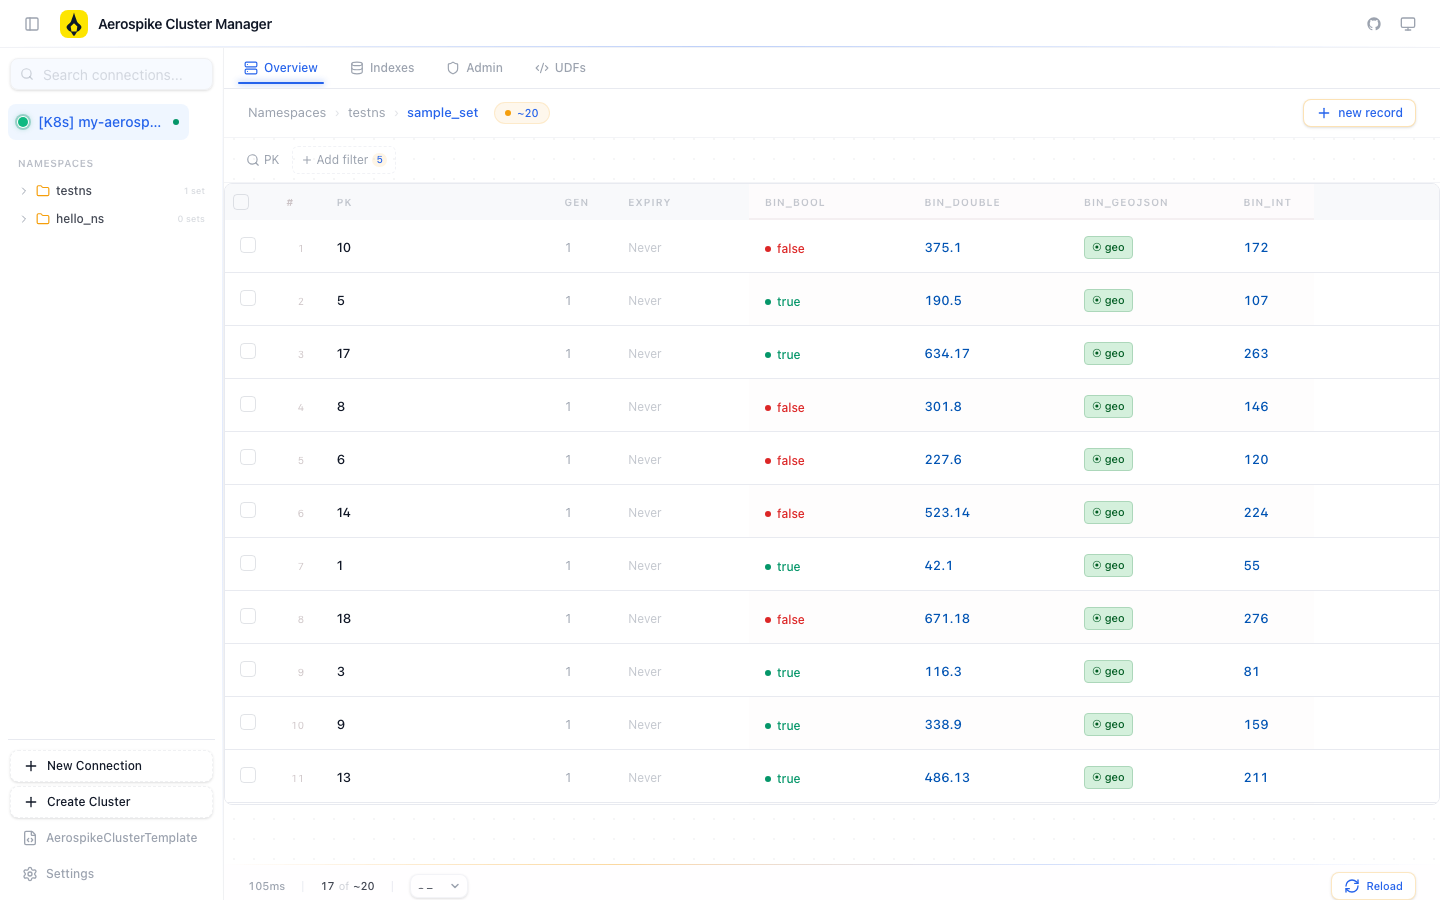Click the Settings gear icon
This screenshot has height=900, width=1440.
pyautogui.click(x=30, y=874)
